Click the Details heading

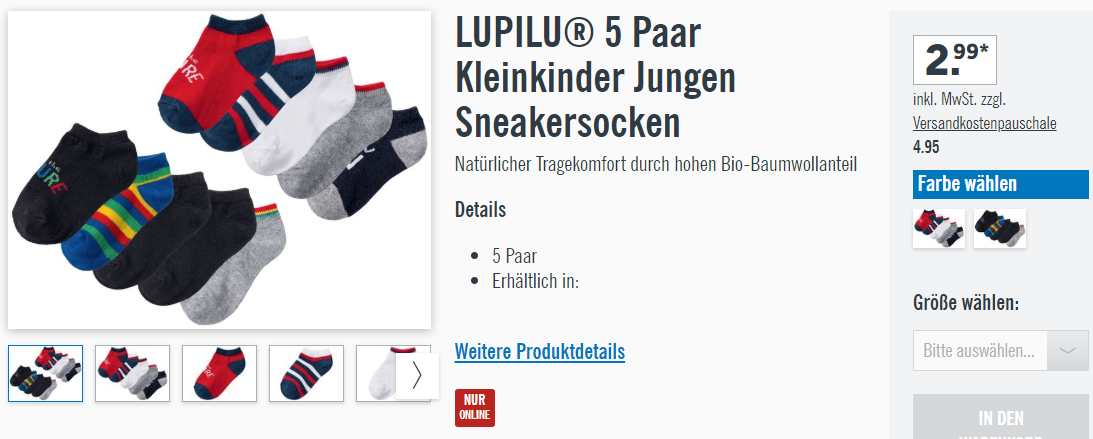coord(480,209)
